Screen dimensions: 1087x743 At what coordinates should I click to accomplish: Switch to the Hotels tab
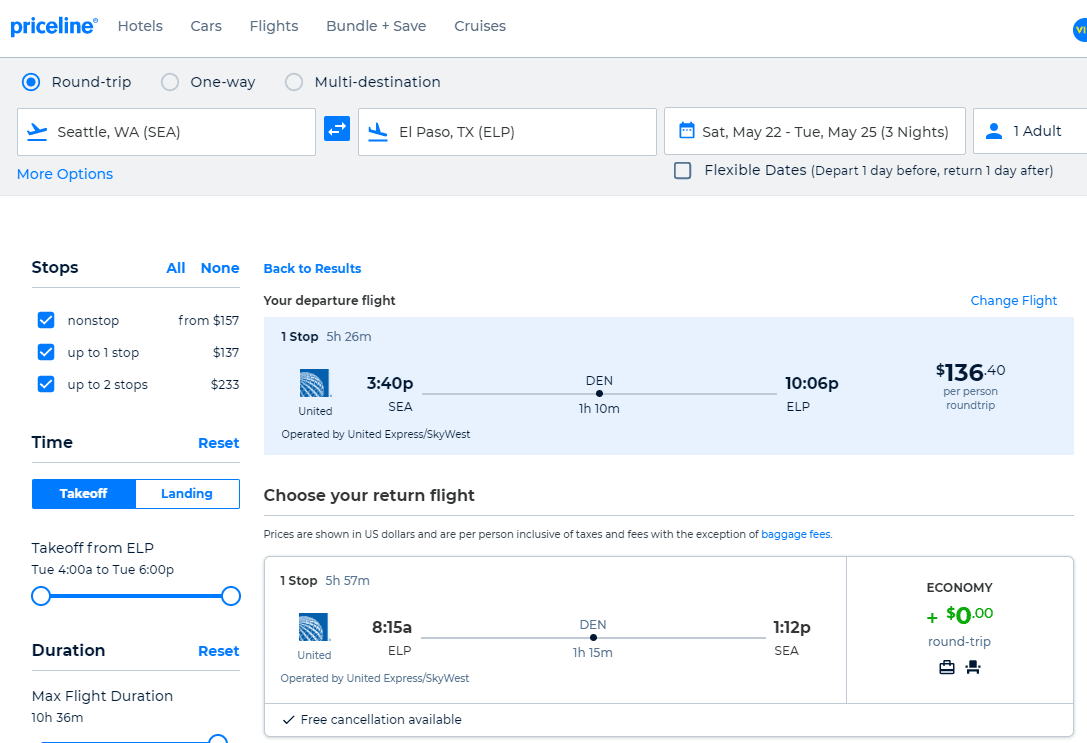click(140, 26)
